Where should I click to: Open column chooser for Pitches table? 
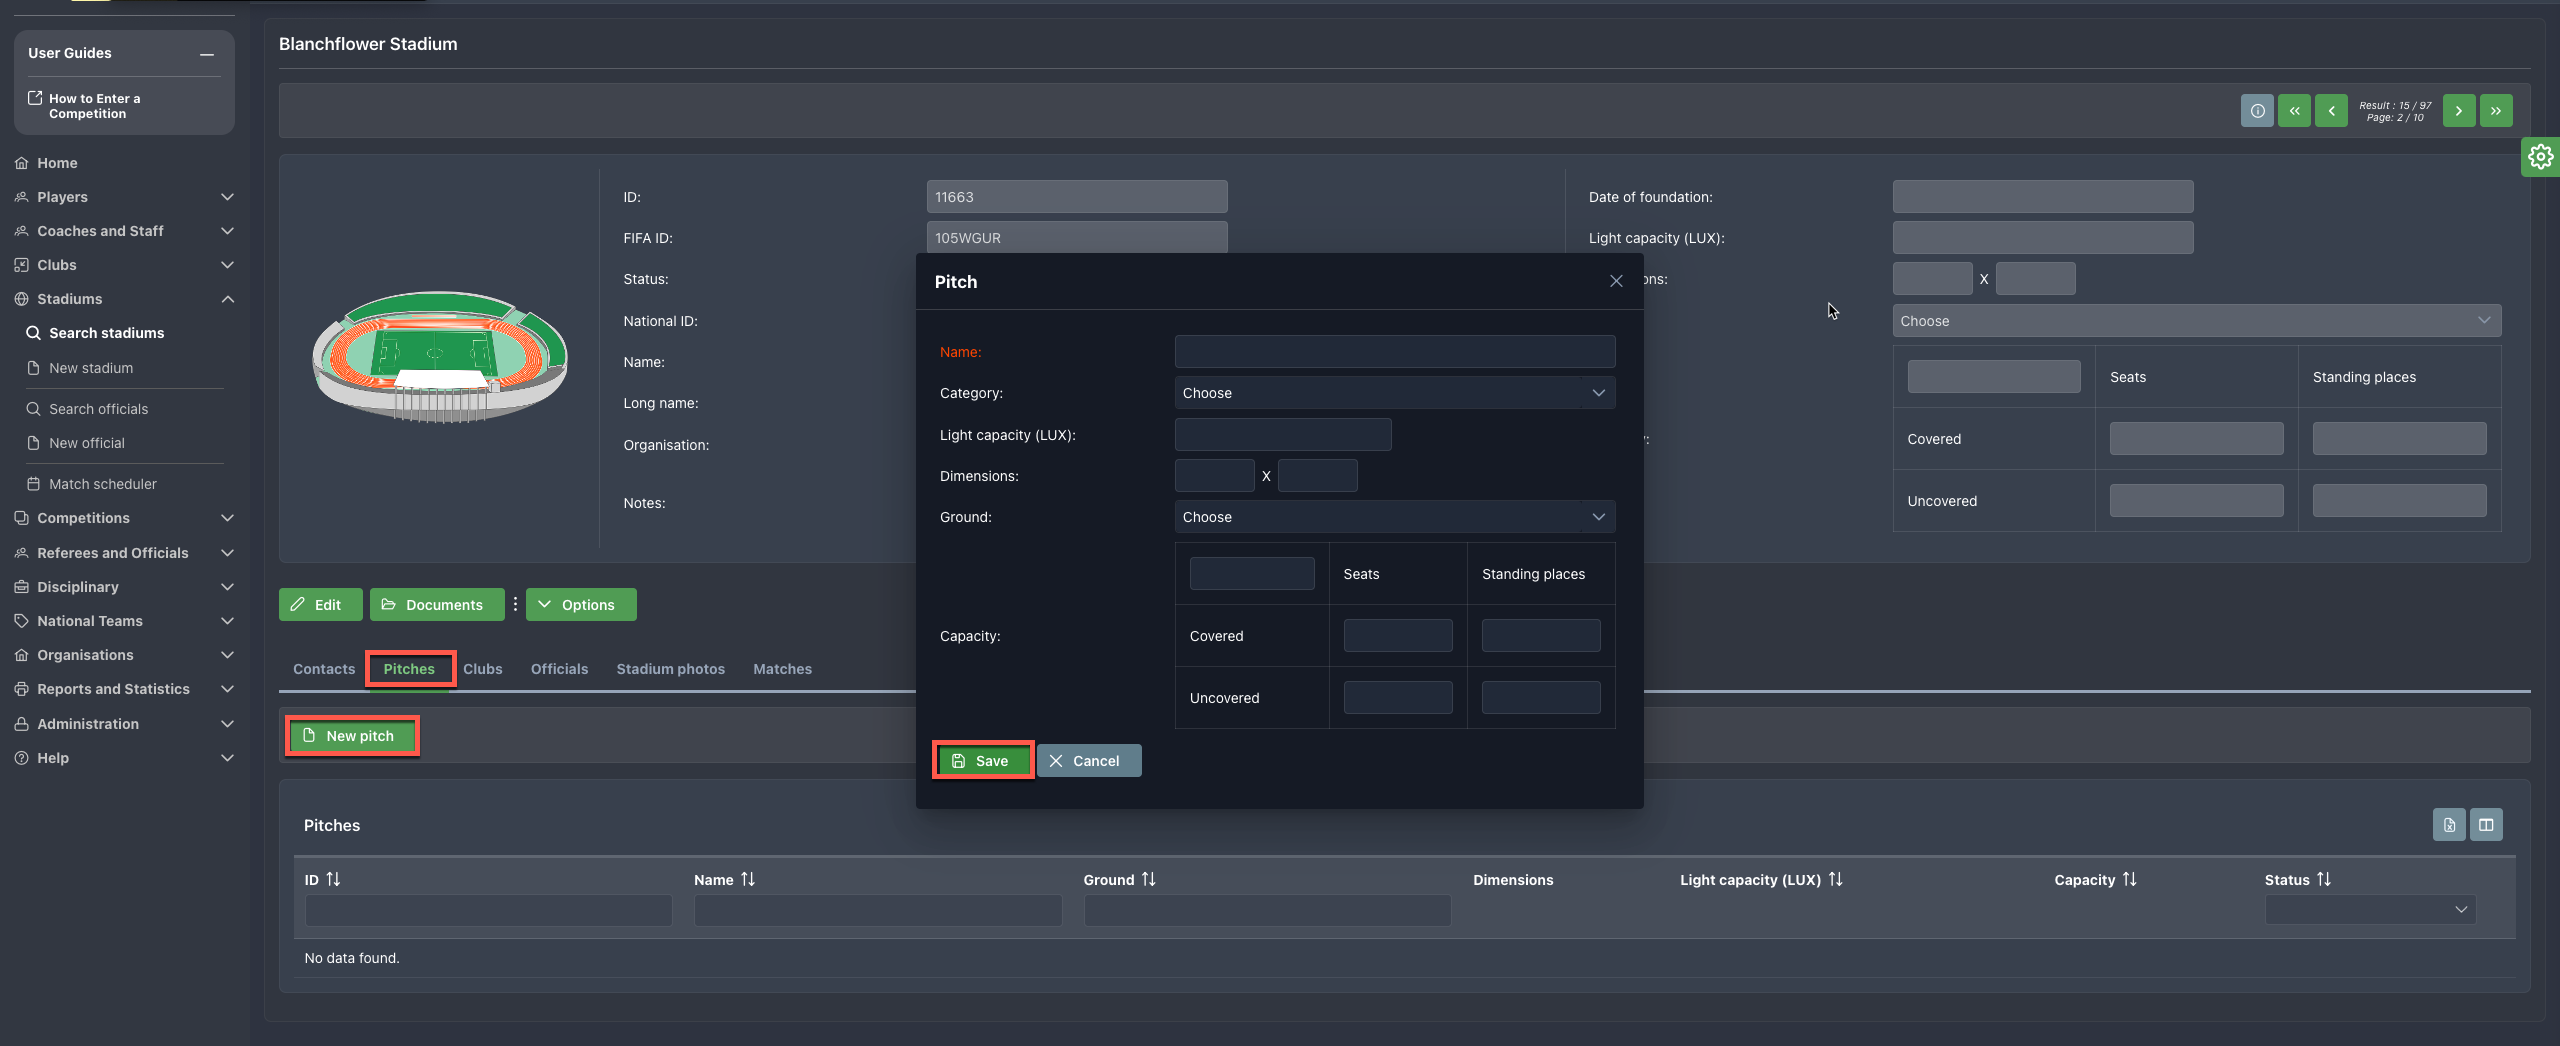tap(2486, 825)
